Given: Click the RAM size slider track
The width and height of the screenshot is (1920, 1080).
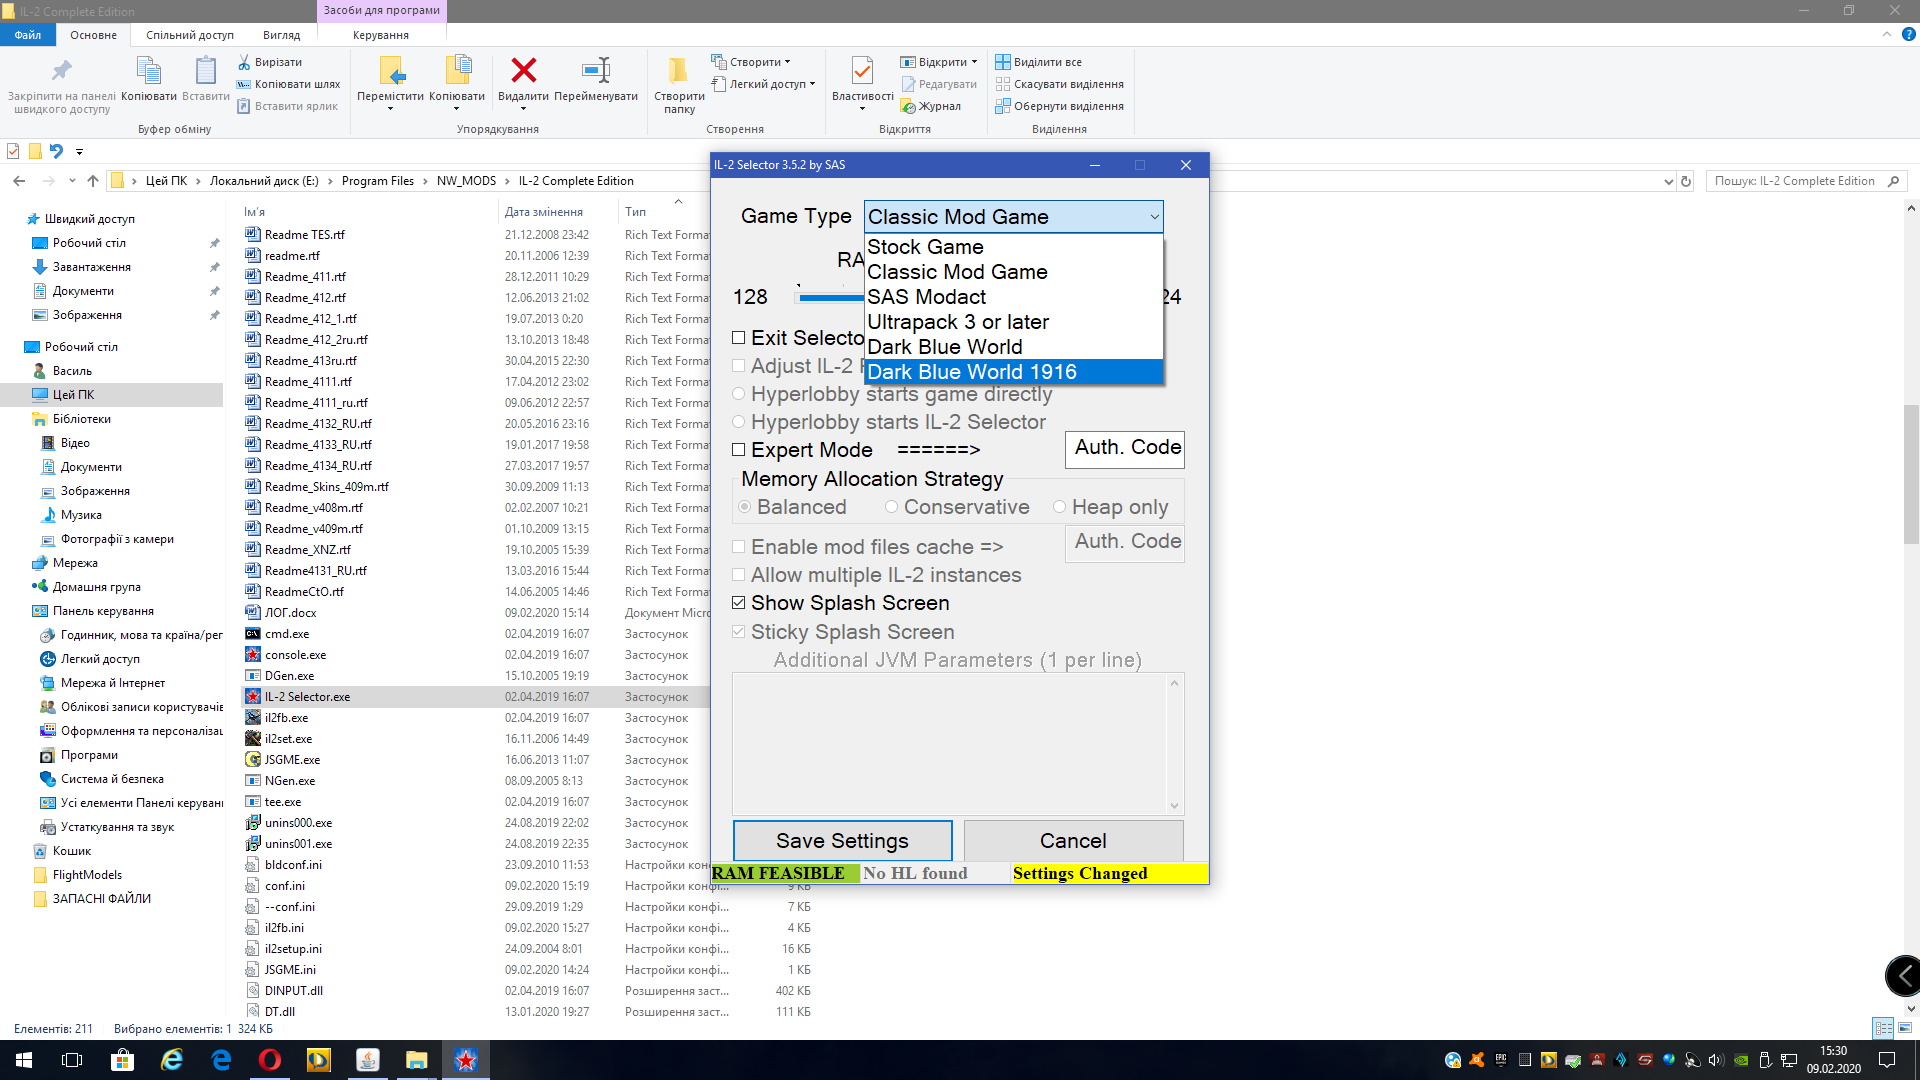Looking at the screenshot, I should click(830, 298).
